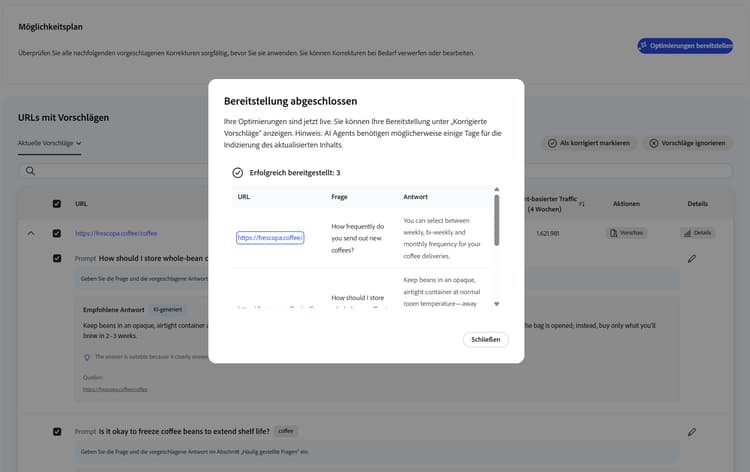Viewport: 750px width, 472px height.
Task: Open the frescopa.coffee link in dialog table
Action: (270, 238)
